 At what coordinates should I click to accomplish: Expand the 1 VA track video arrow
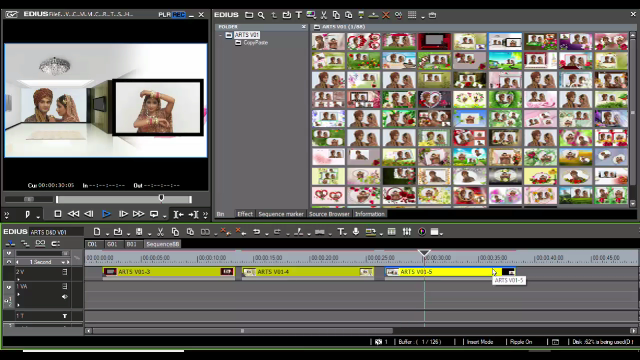pos(18,294)
